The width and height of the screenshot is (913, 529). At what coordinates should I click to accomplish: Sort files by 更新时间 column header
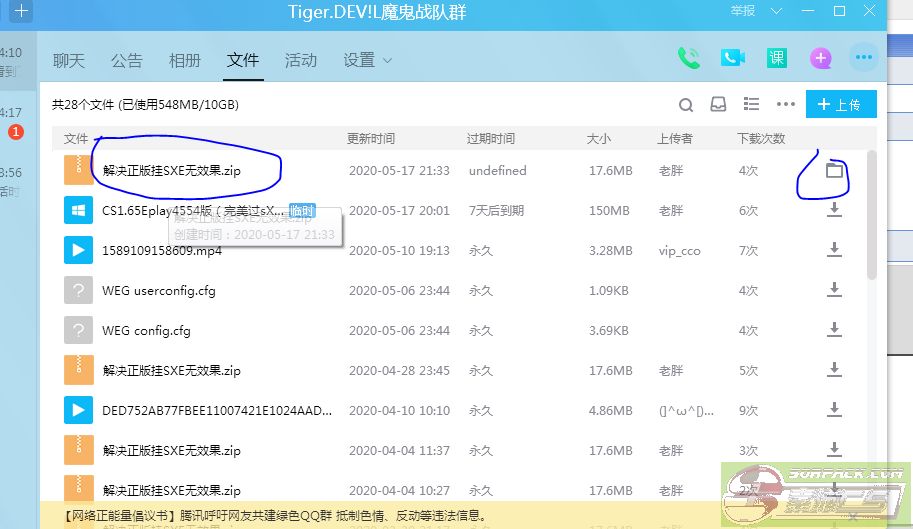[x=370, y=138]
